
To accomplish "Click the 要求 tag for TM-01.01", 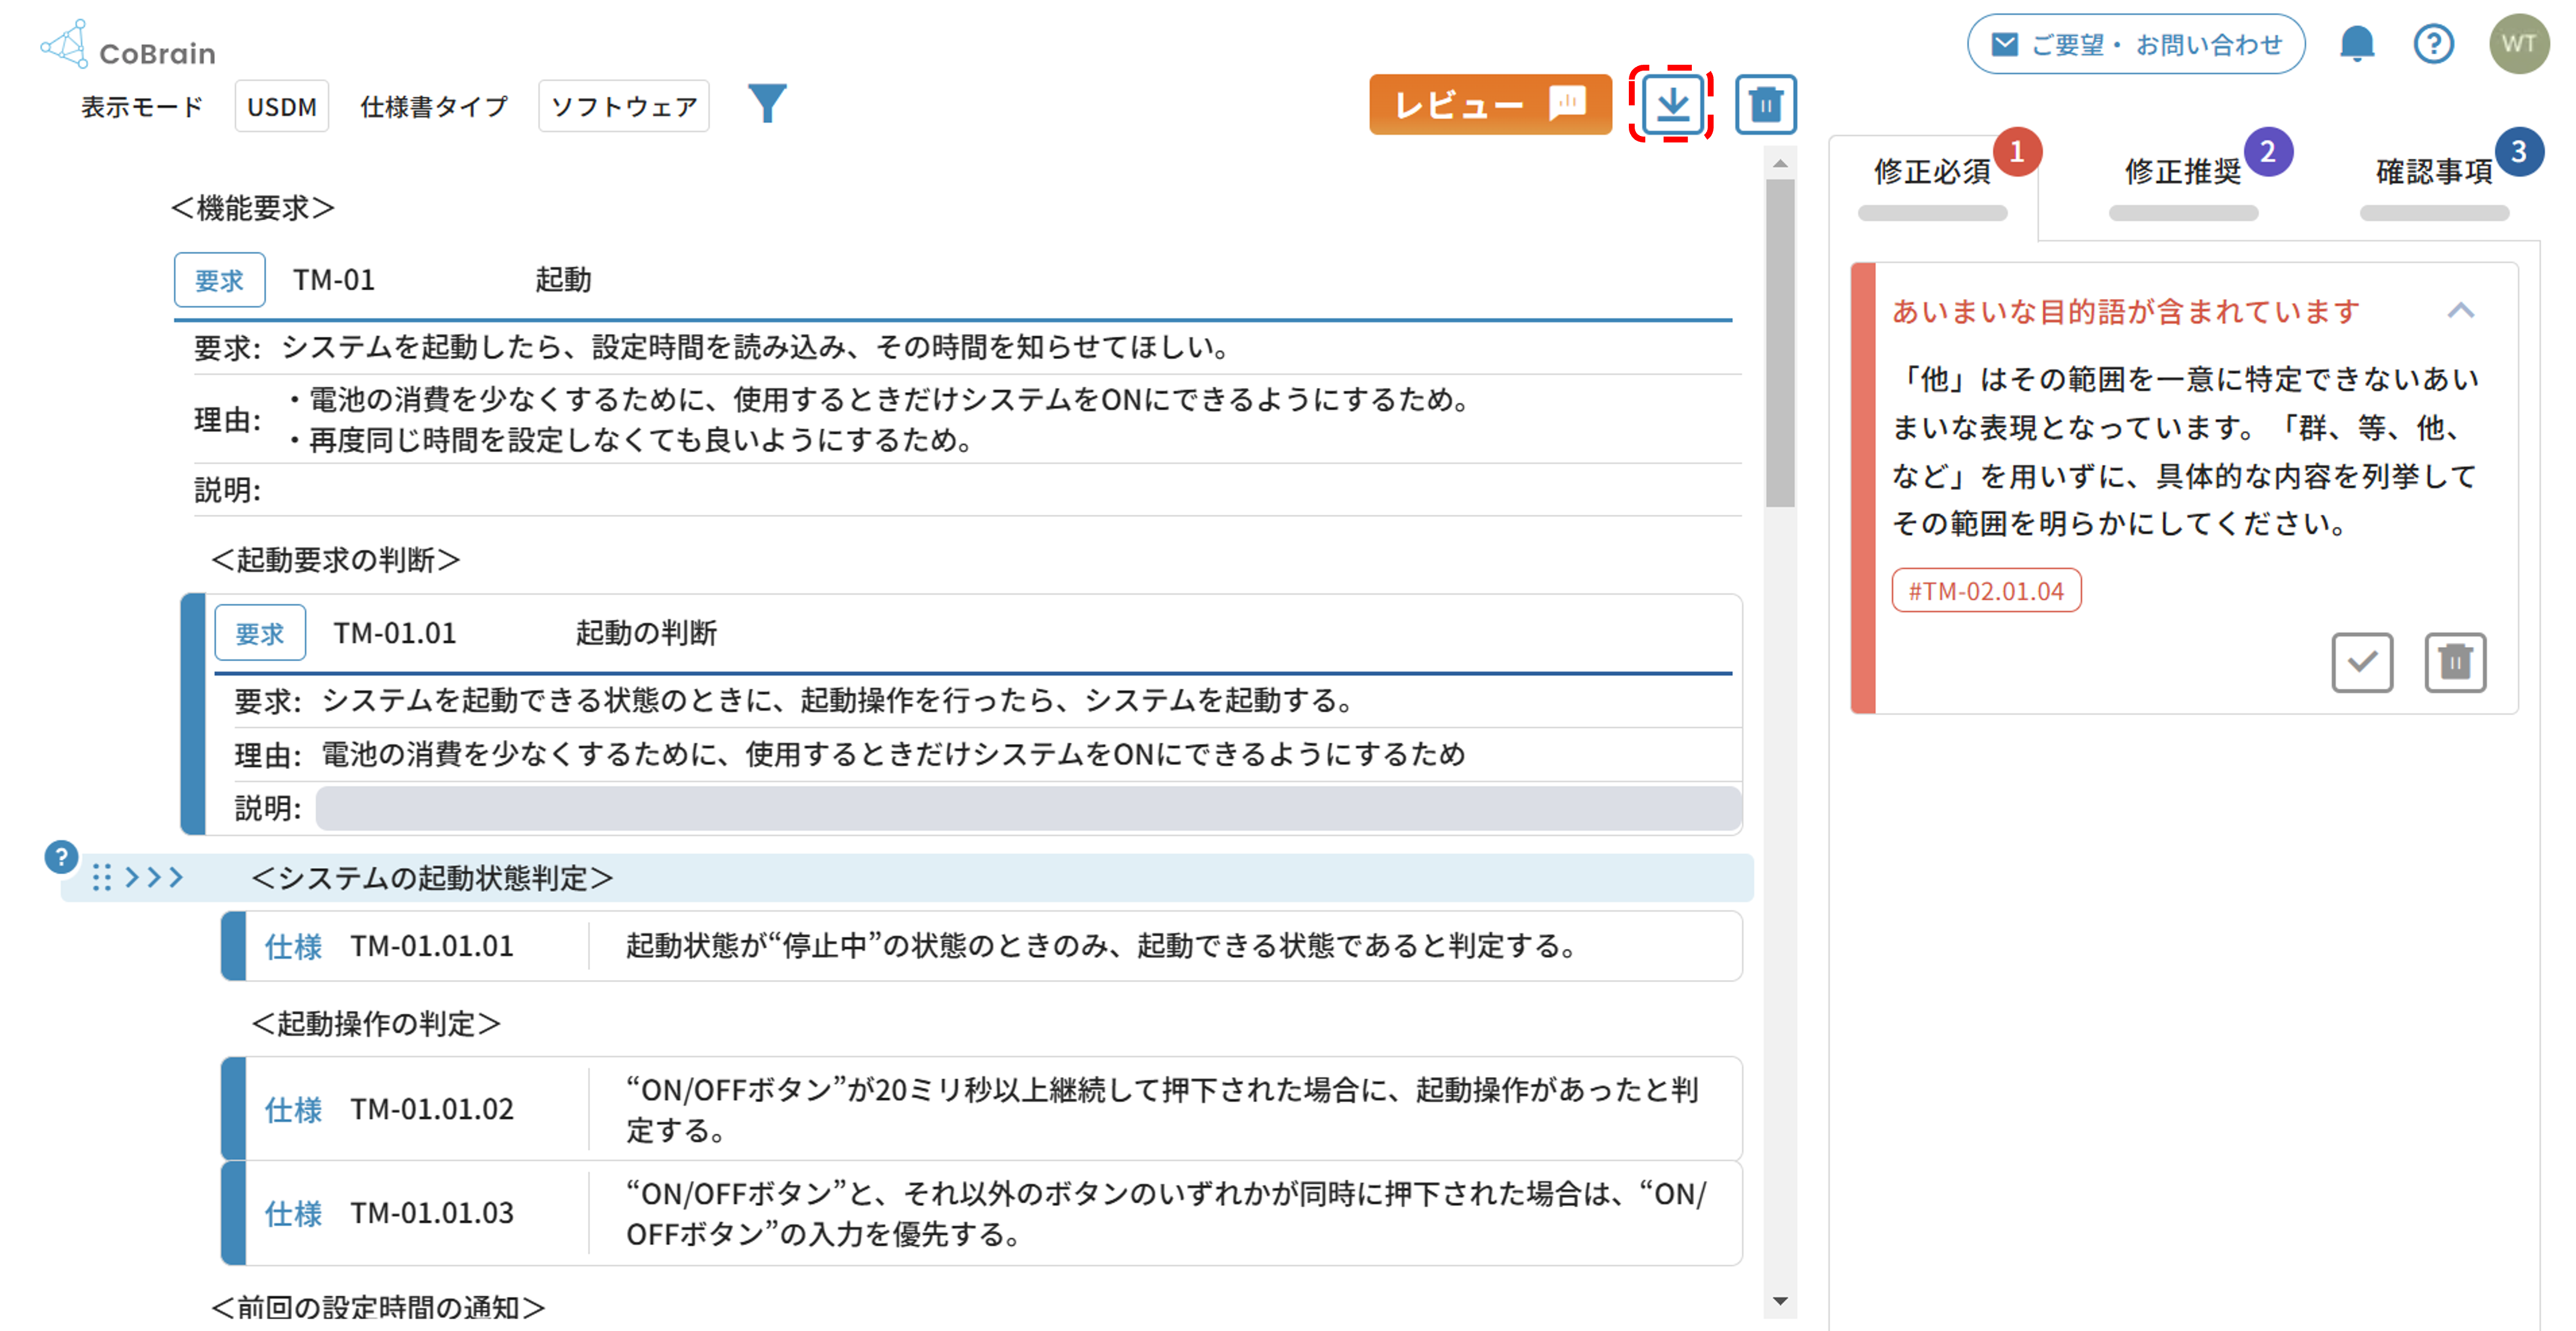I will [260, 633].
